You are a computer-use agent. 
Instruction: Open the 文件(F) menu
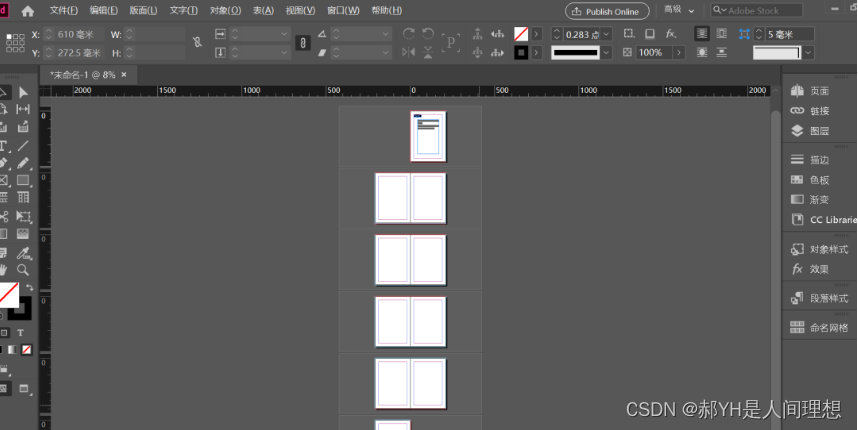pyautogui.click(x=63, y=10)
